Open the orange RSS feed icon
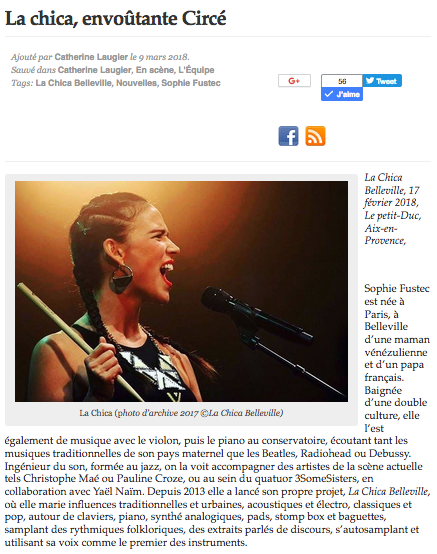 pos(315,136)
